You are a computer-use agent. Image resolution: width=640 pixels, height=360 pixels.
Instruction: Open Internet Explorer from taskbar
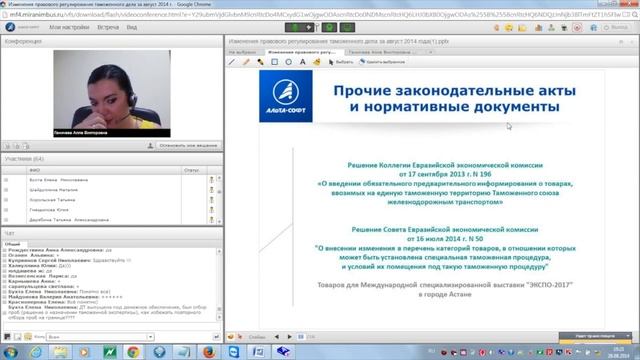[36, 352]
